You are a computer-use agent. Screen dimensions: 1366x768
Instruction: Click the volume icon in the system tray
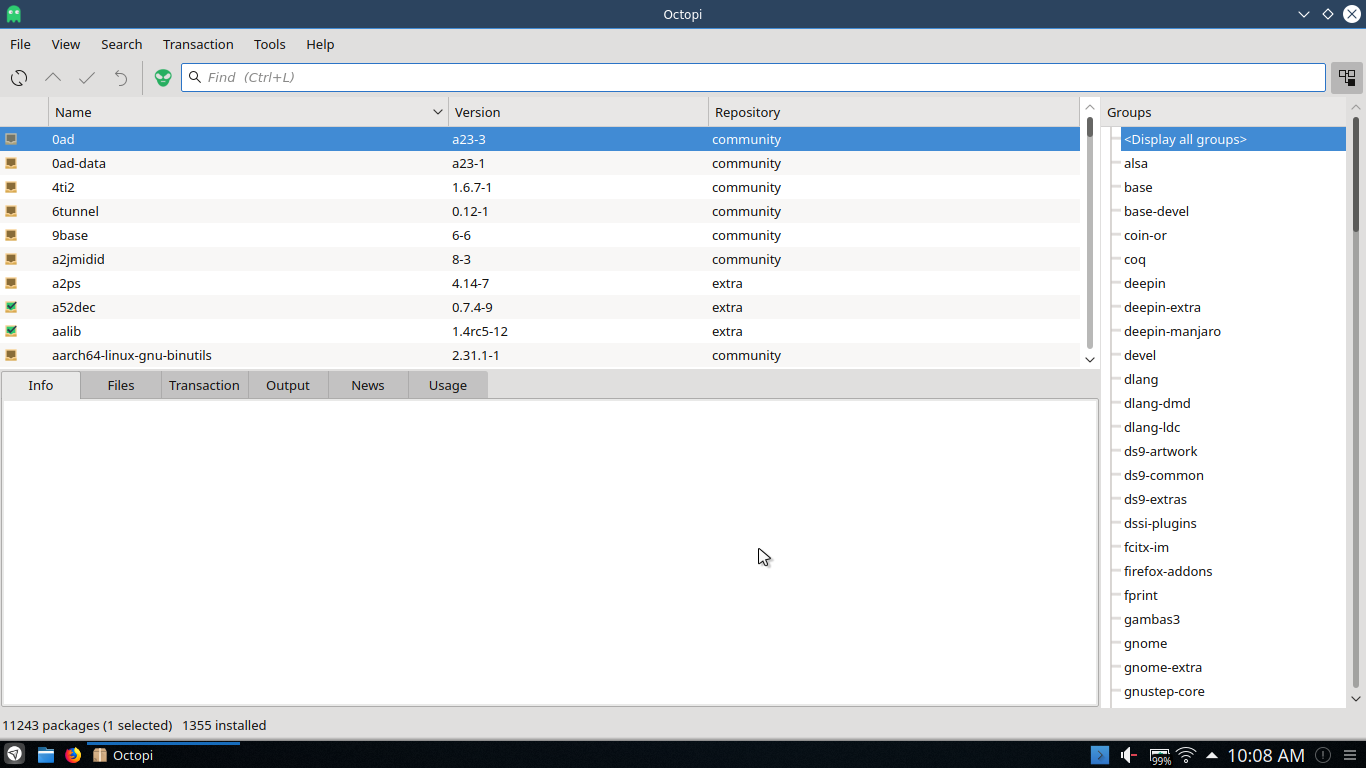(x=1129, y=755)
